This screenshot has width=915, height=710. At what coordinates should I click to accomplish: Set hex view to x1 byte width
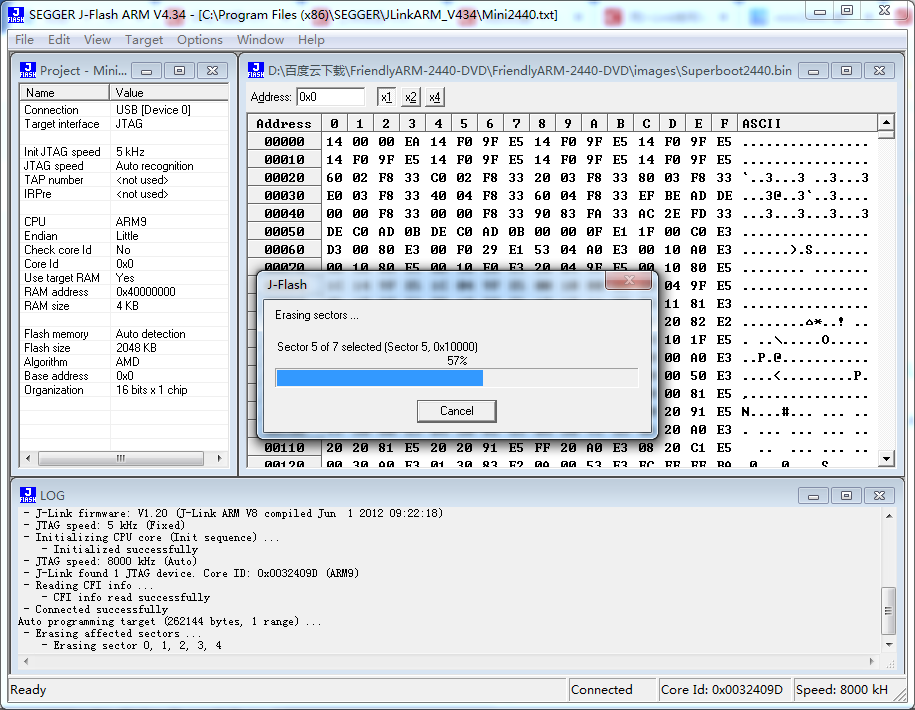coord(386,97)
